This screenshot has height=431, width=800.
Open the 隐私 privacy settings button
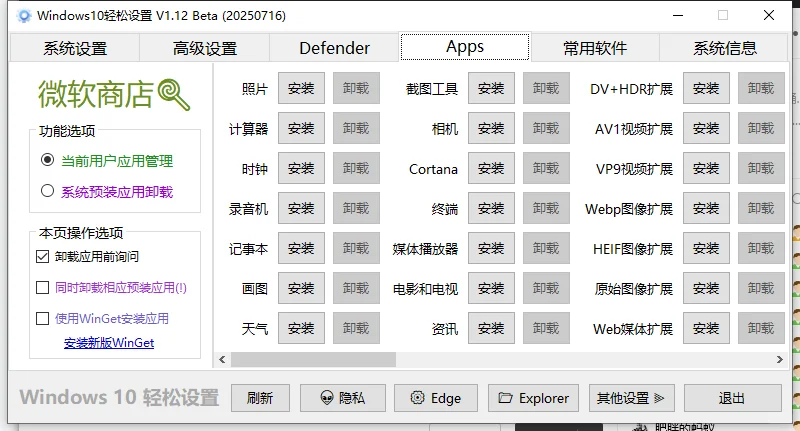(342, 398)
